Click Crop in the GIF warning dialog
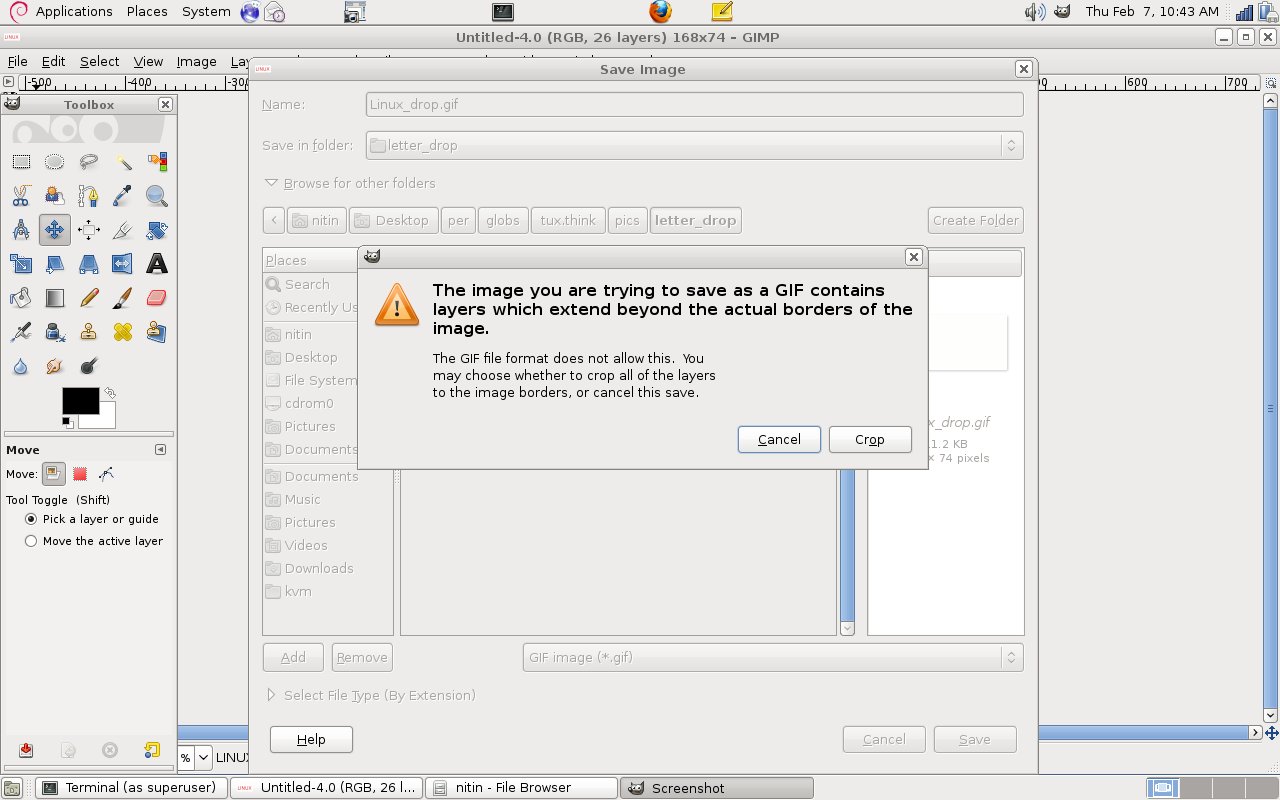Viewport: 1280px width, 800px height. pyautogui.click(x=870, y=439)
